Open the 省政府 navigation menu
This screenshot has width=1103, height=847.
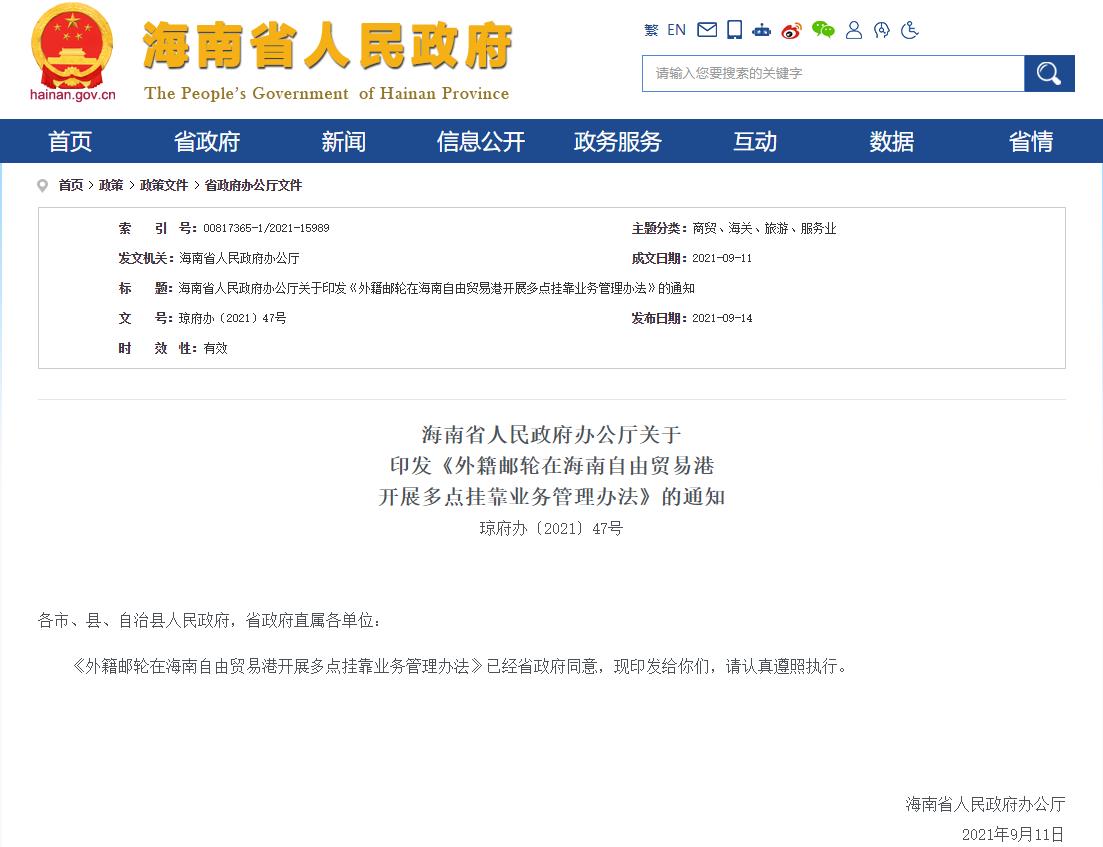click(x=207, y=142)
